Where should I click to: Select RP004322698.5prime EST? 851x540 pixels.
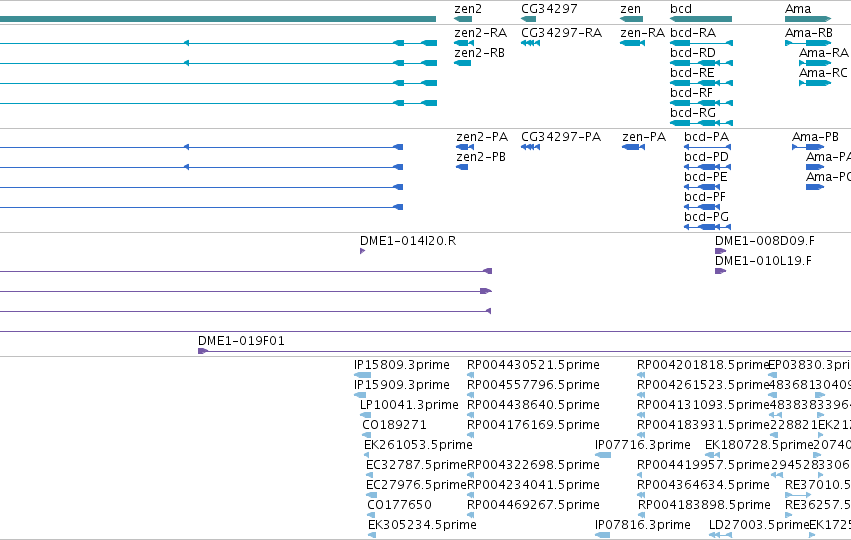pyautogui.click(x=471, y=475)
